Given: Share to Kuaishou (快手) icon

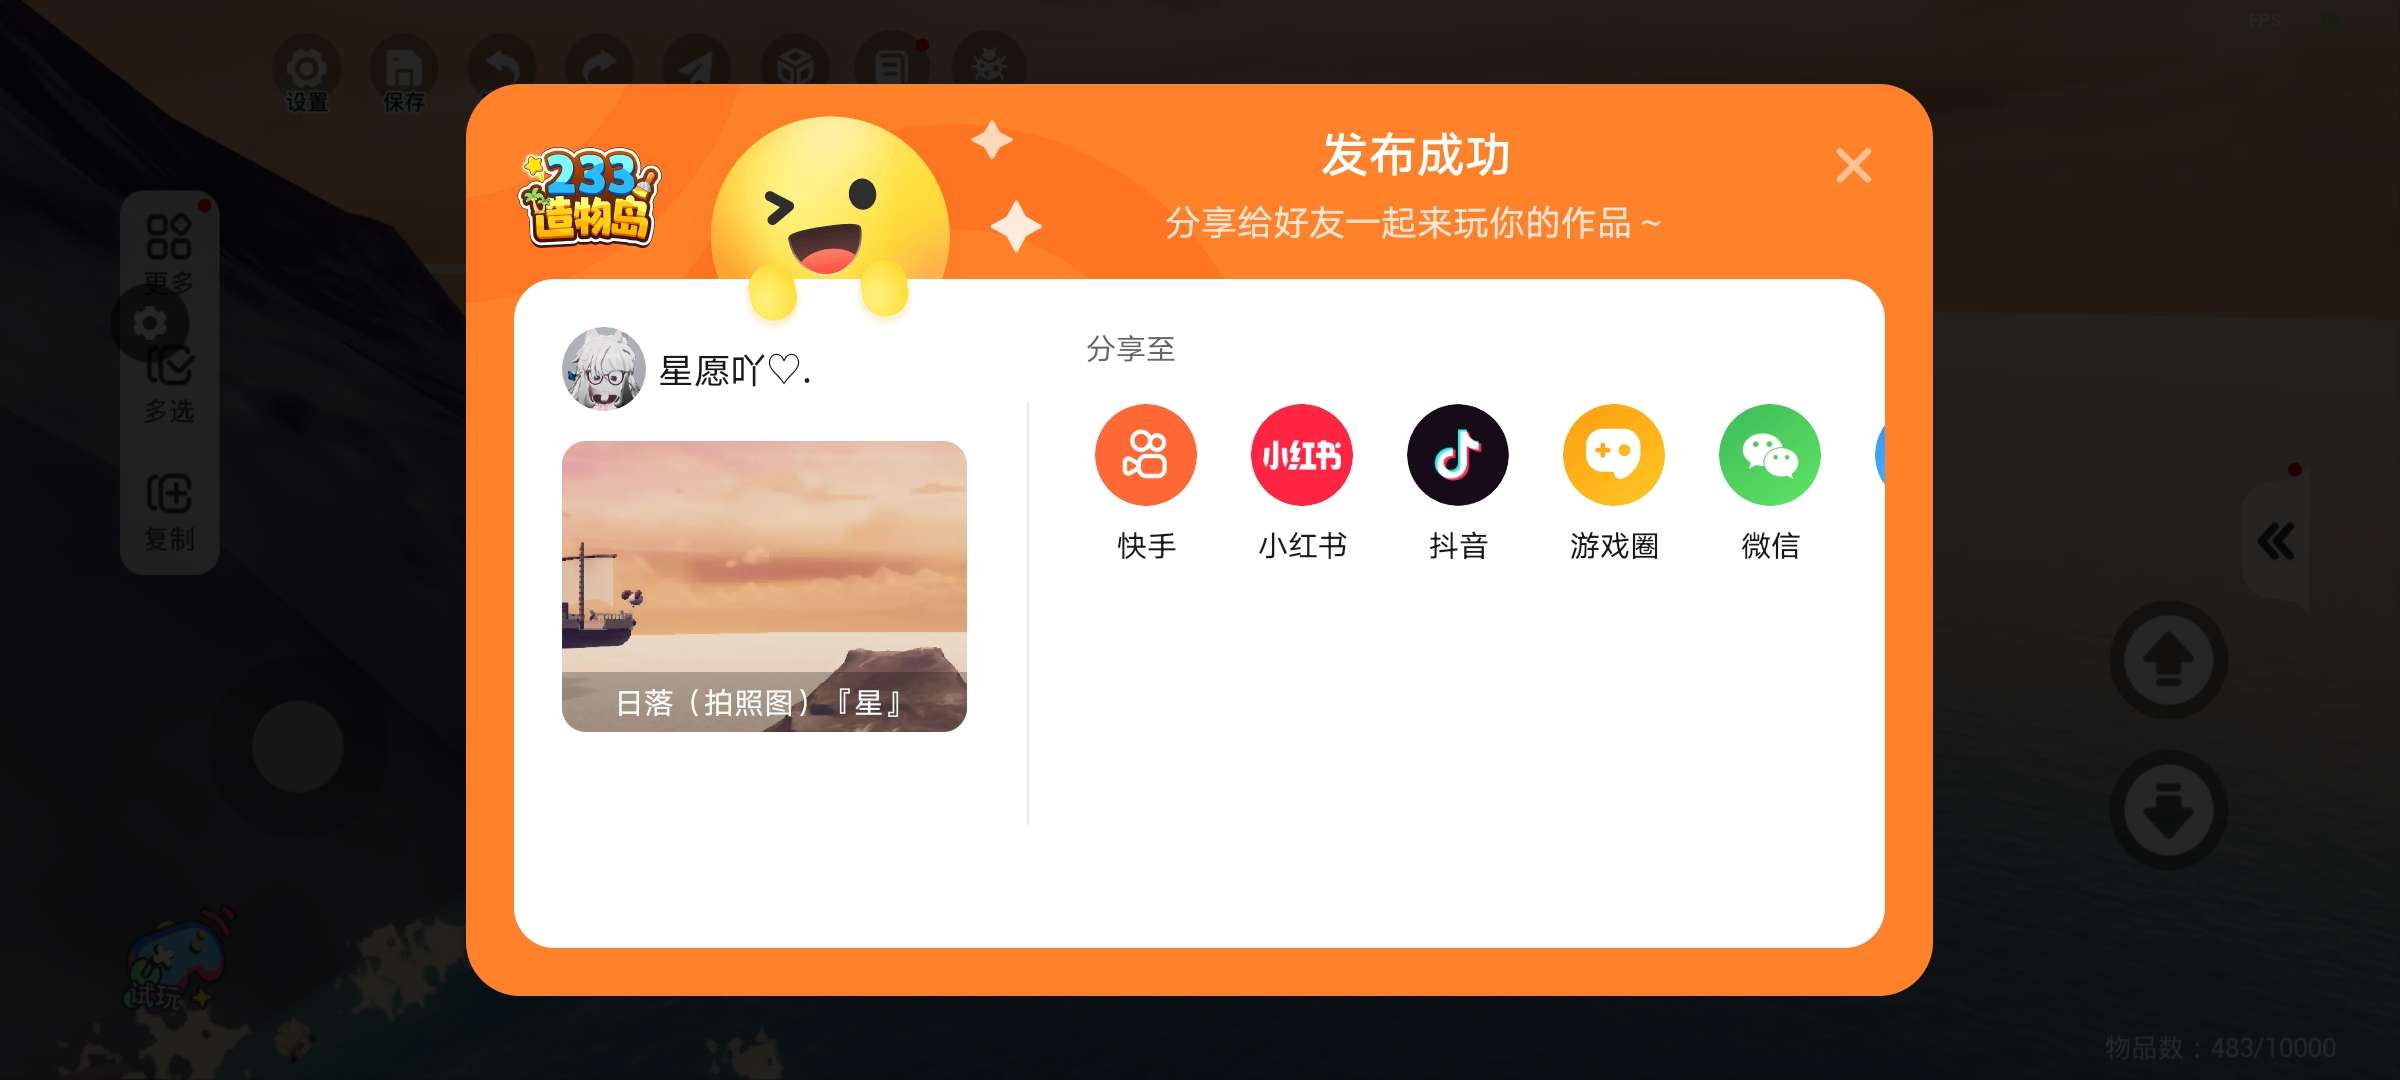Looking at the screenshot, I should pos(1145,455).
